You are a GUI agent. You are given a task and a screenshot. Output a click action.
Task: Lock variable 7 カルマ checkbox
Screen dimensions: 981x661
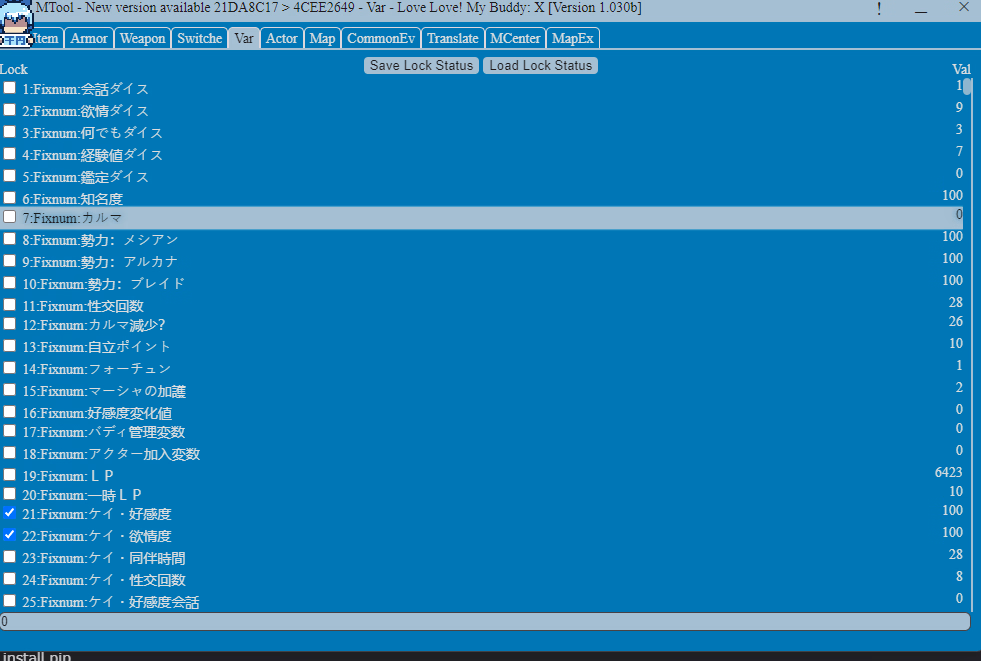(x=9, y=217)
